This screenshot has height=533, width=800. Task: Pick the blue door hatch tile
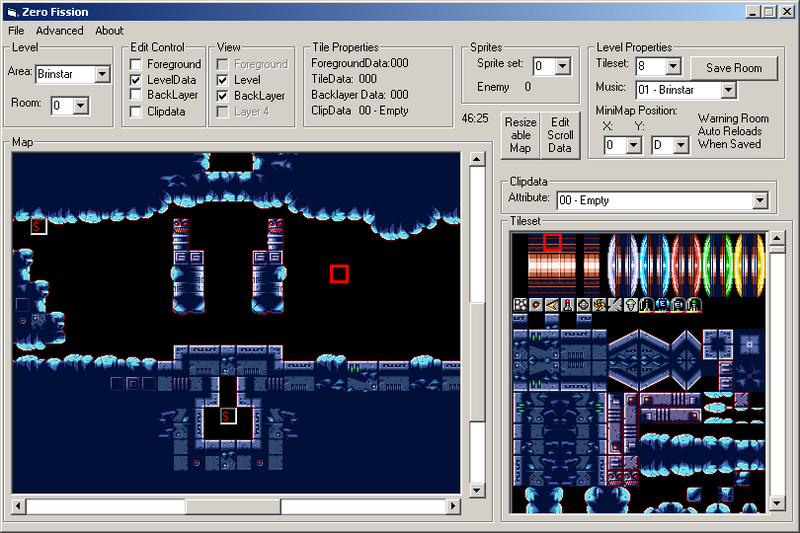[x=655, y=265]
